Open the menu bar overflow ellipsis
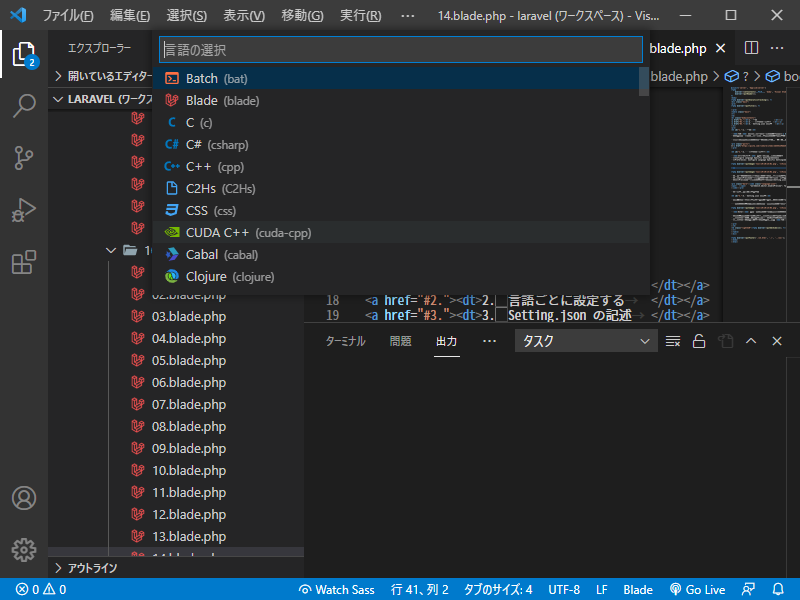Screen dimensions: 800x600 click(408, 15)
